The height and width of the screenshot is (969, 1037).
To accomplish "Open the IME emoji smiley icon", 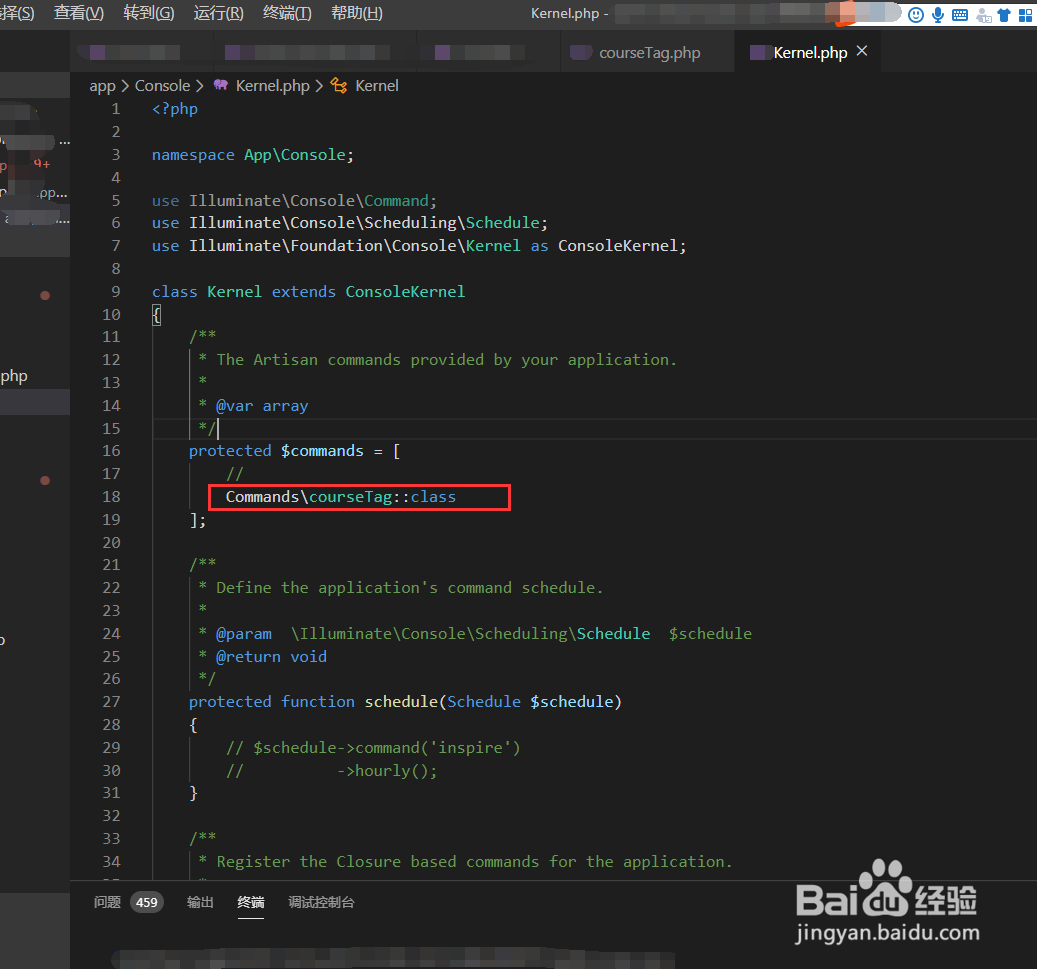I will coord(915,15).
